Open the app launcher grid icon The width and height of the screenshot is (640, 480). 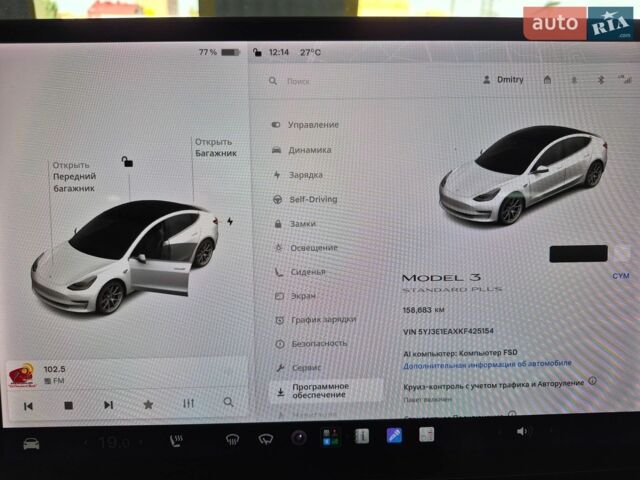tap(330, 437)
